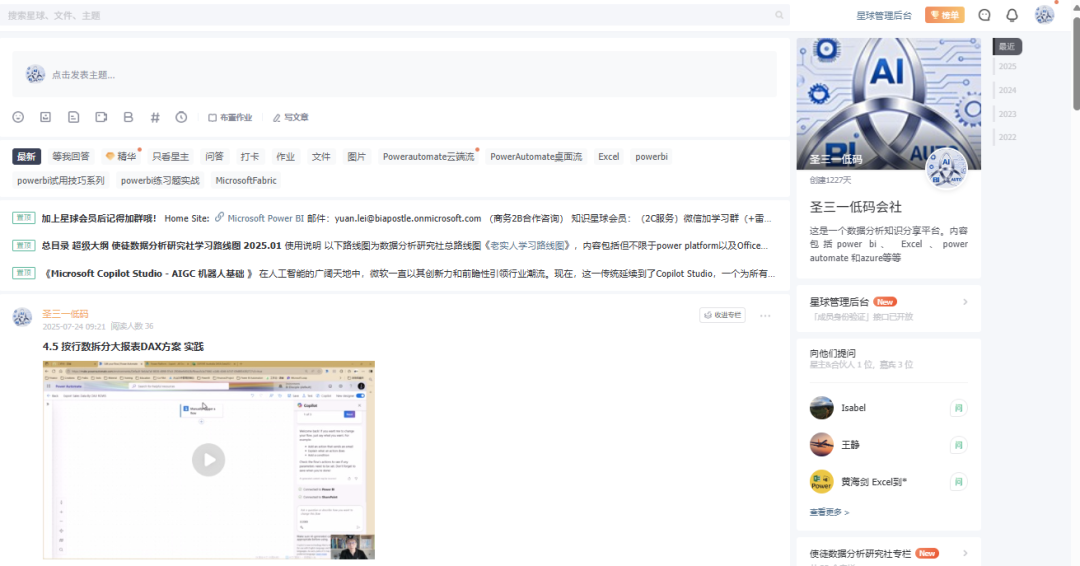Jump to 2025 on timeline
Image resolution: width=1080 pixels, height=566 pixels.
coord(1008,67)
